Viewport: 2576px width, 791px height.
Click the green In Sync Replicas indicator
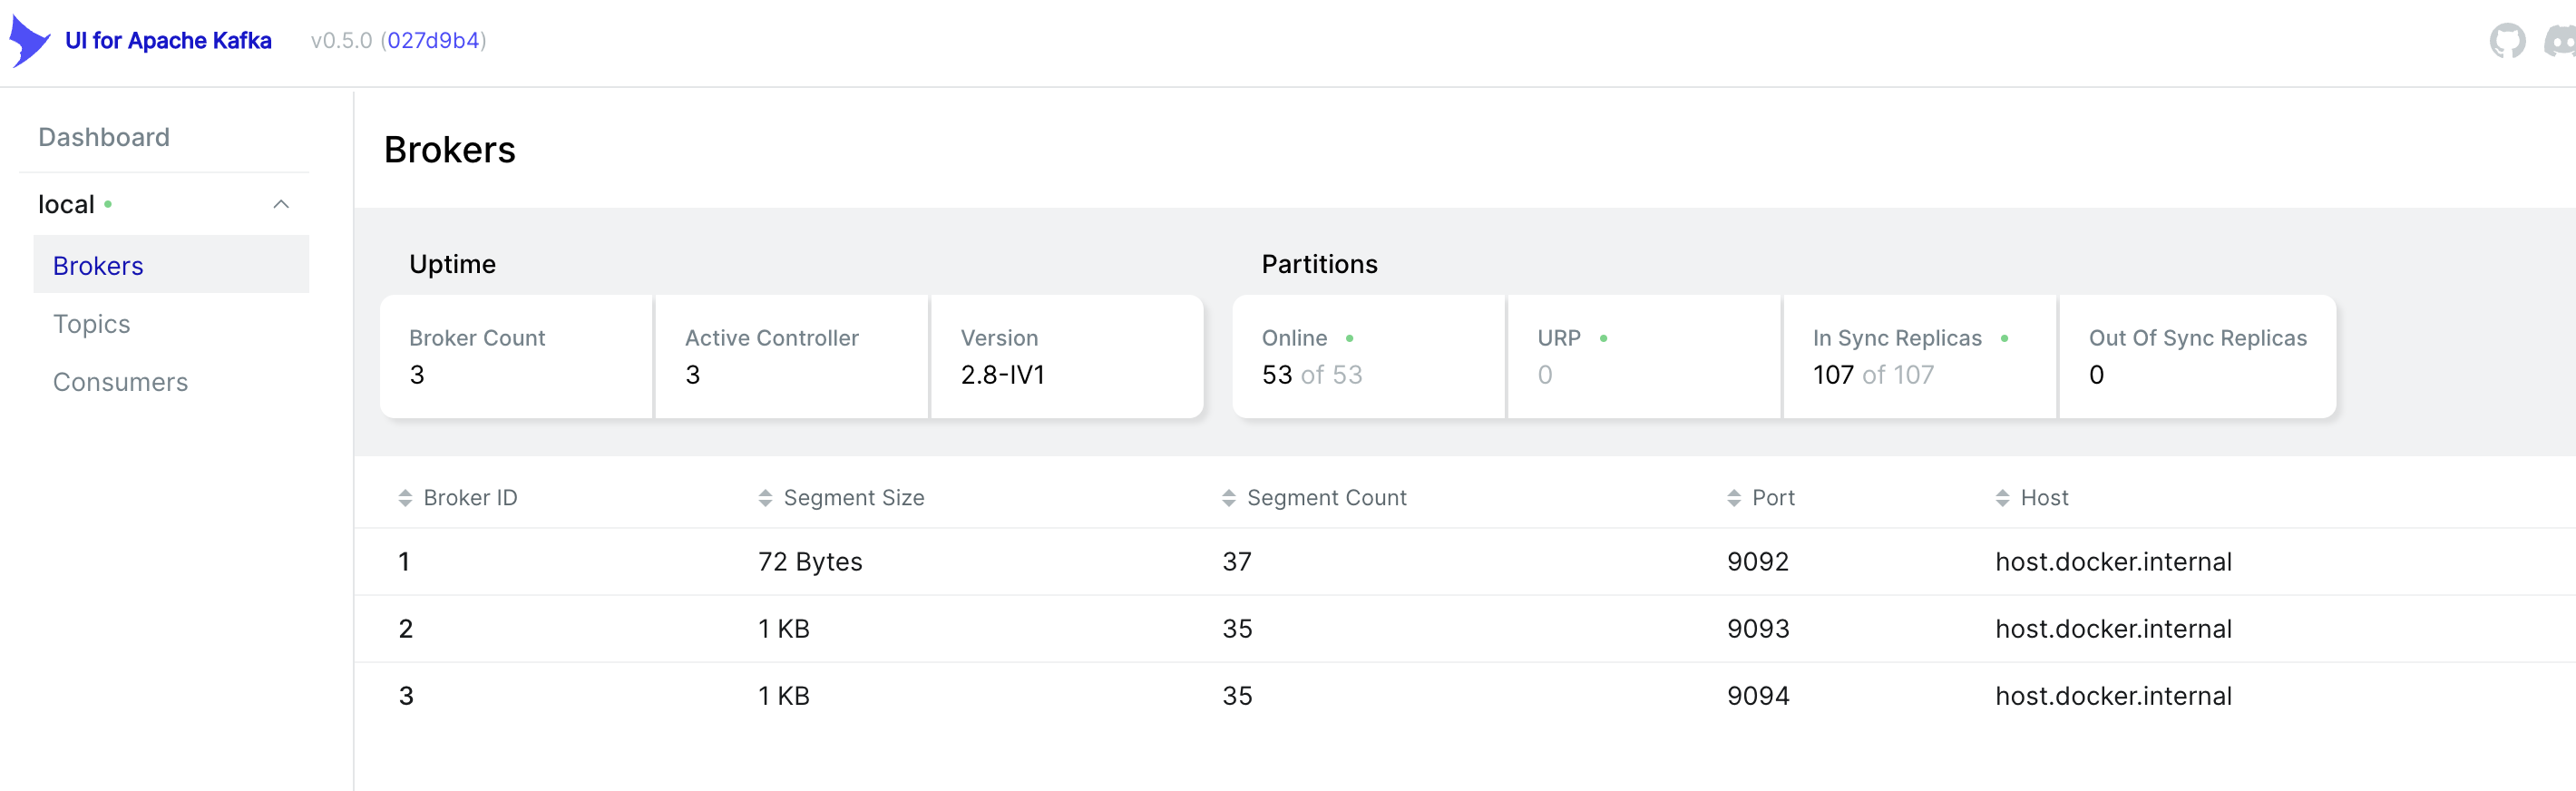click(2005, 339)
